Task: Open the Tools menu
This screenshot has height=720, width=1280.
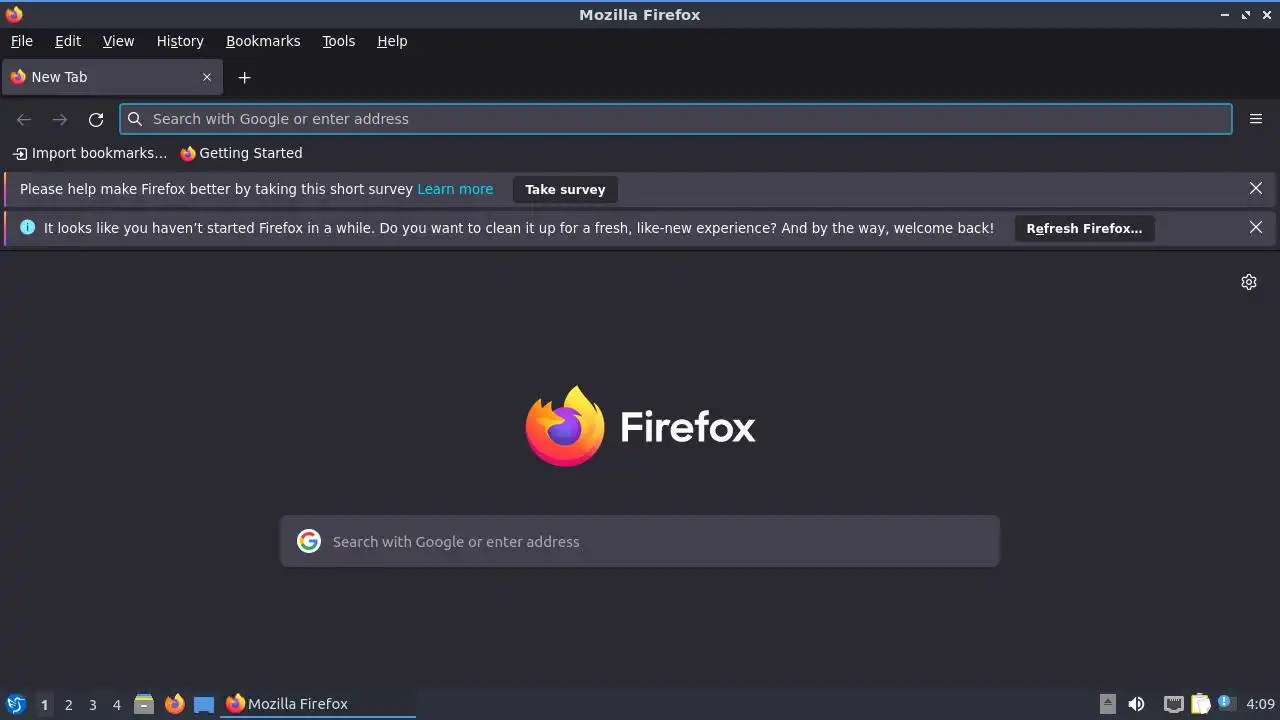Action: pyautogui.click(x=339, y=41)
